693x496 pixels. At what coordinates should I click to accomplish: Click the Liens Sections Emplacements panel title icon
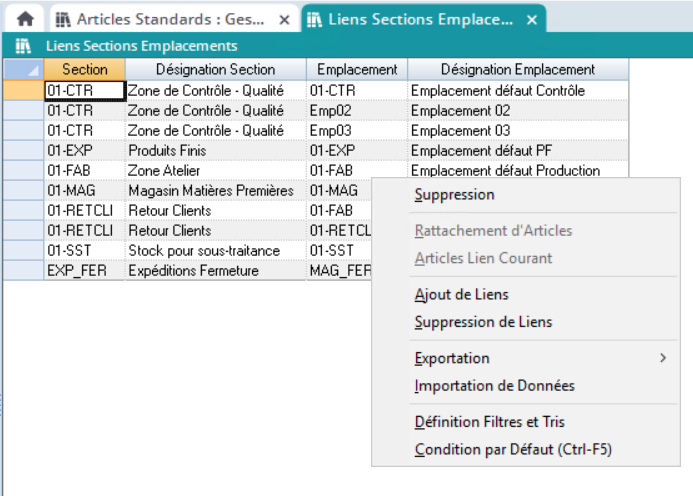point(23,46)
